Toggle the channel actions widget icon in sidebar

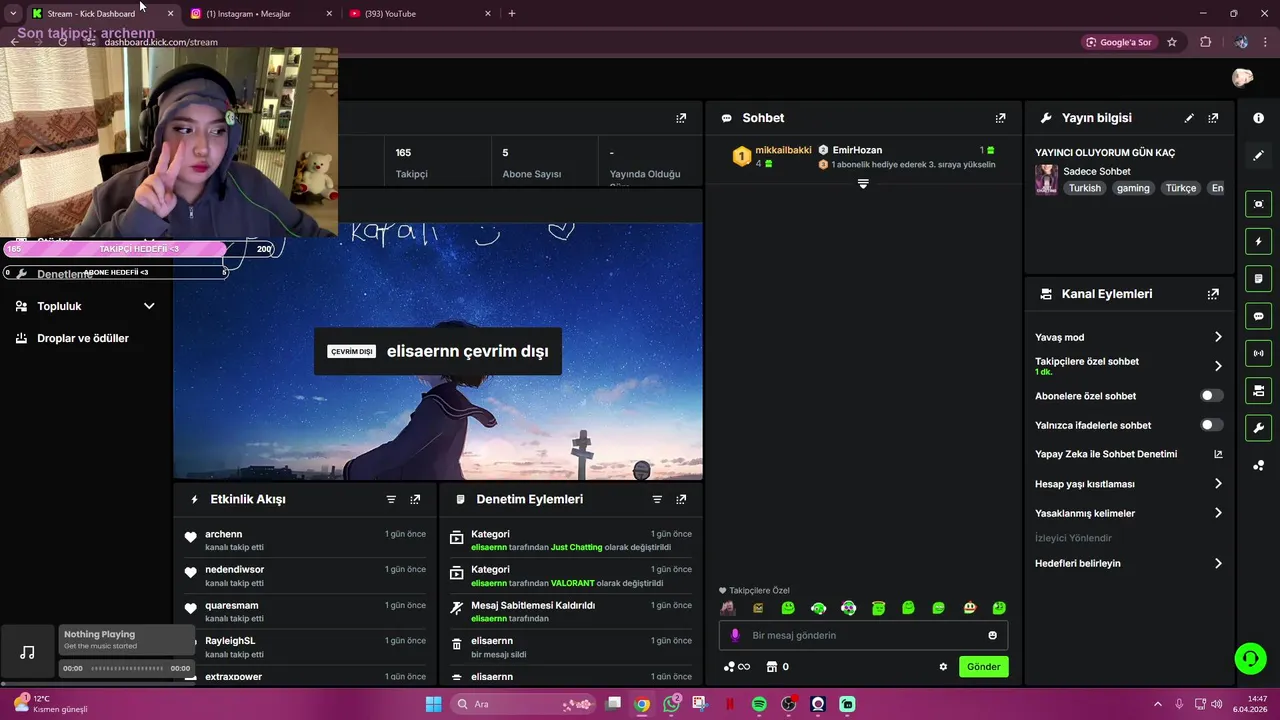[x=1258, y=390]
